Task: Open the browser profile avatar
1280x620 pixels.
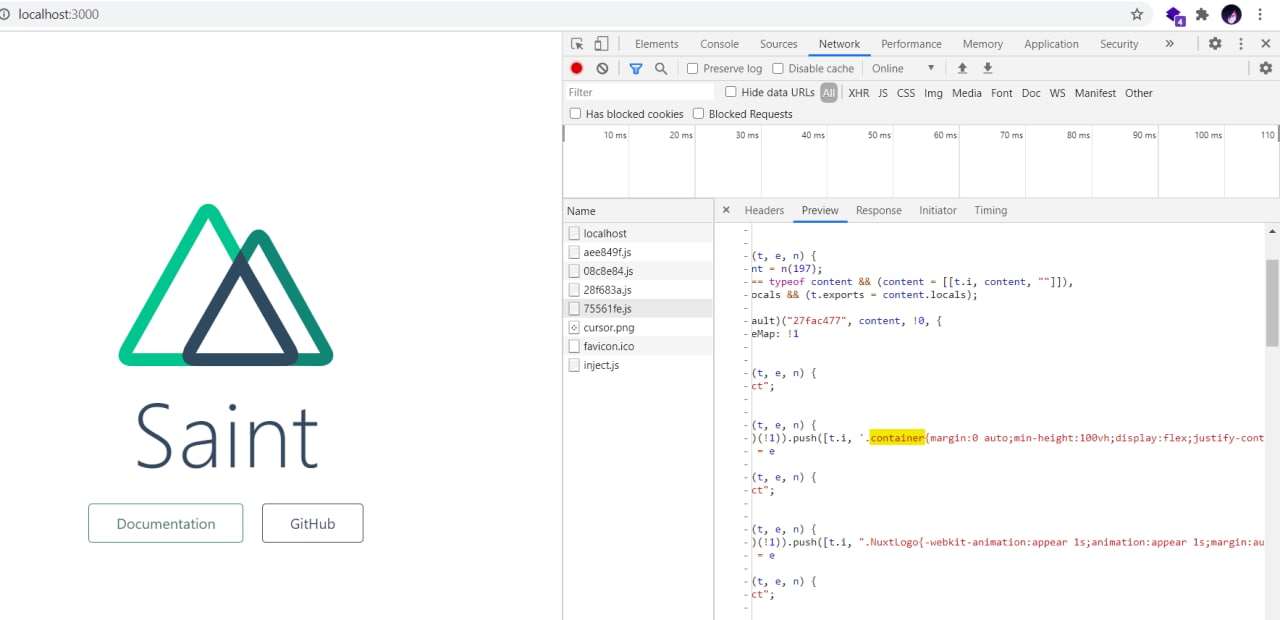Action: (1232, 15)
